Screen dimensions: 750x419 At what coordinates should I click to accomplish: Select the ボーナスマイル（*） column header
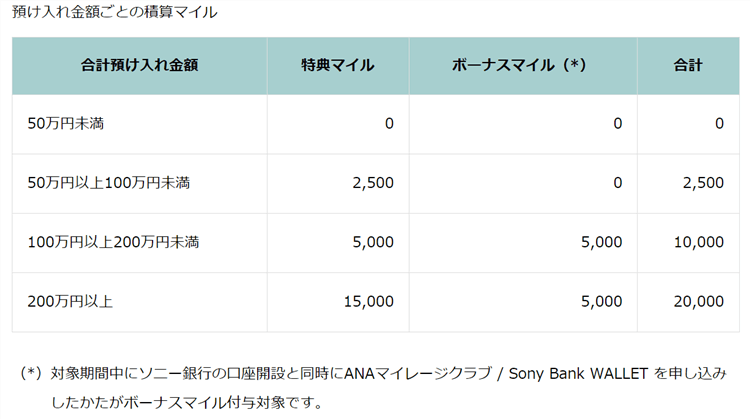coord(517,66)
